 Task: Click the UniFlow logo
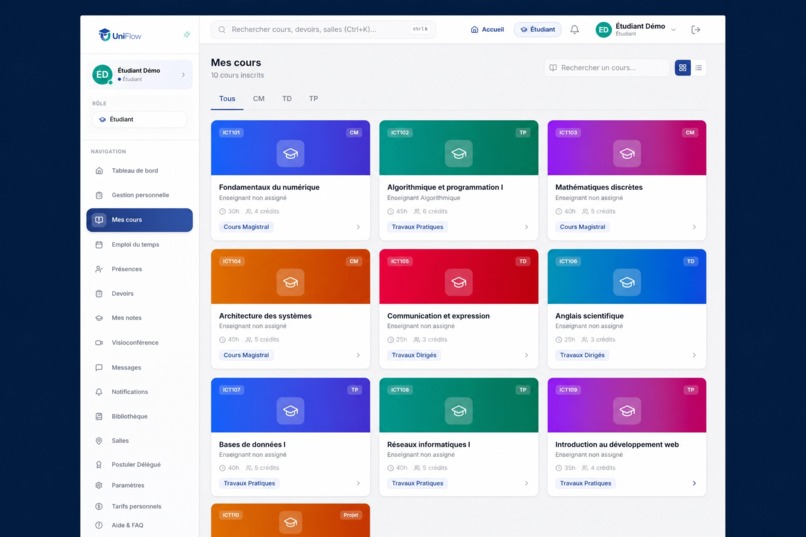[x=120, y=35]
